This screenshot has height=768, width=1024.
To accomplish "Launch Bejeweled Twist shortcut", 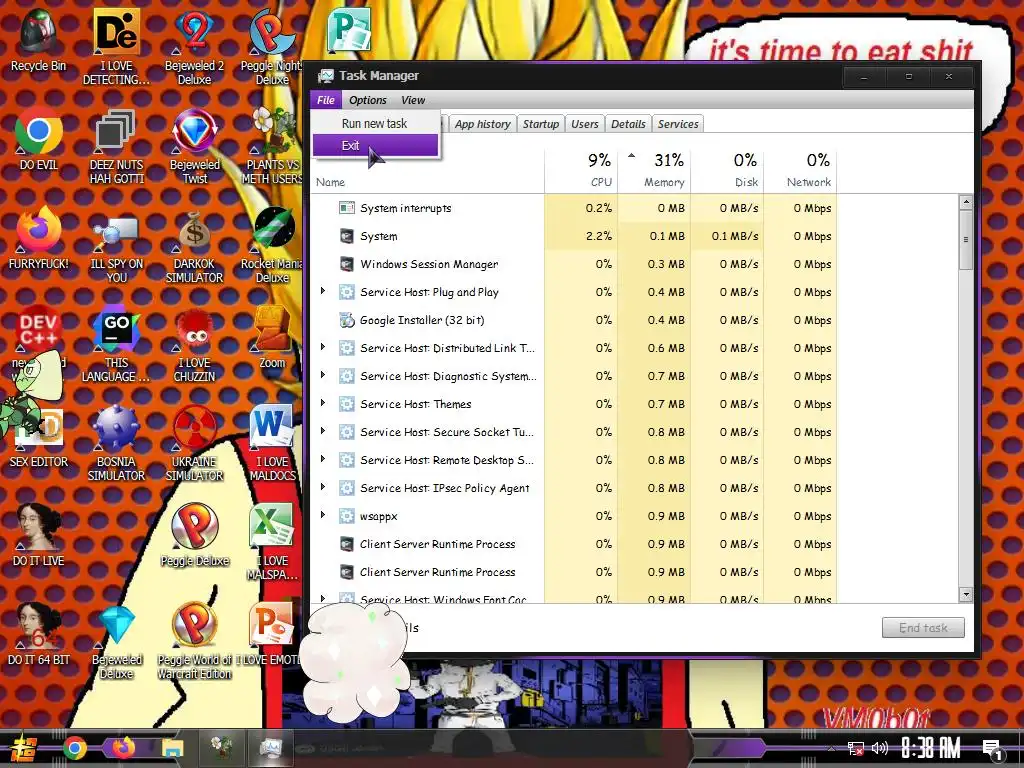I will click(194, 146).
